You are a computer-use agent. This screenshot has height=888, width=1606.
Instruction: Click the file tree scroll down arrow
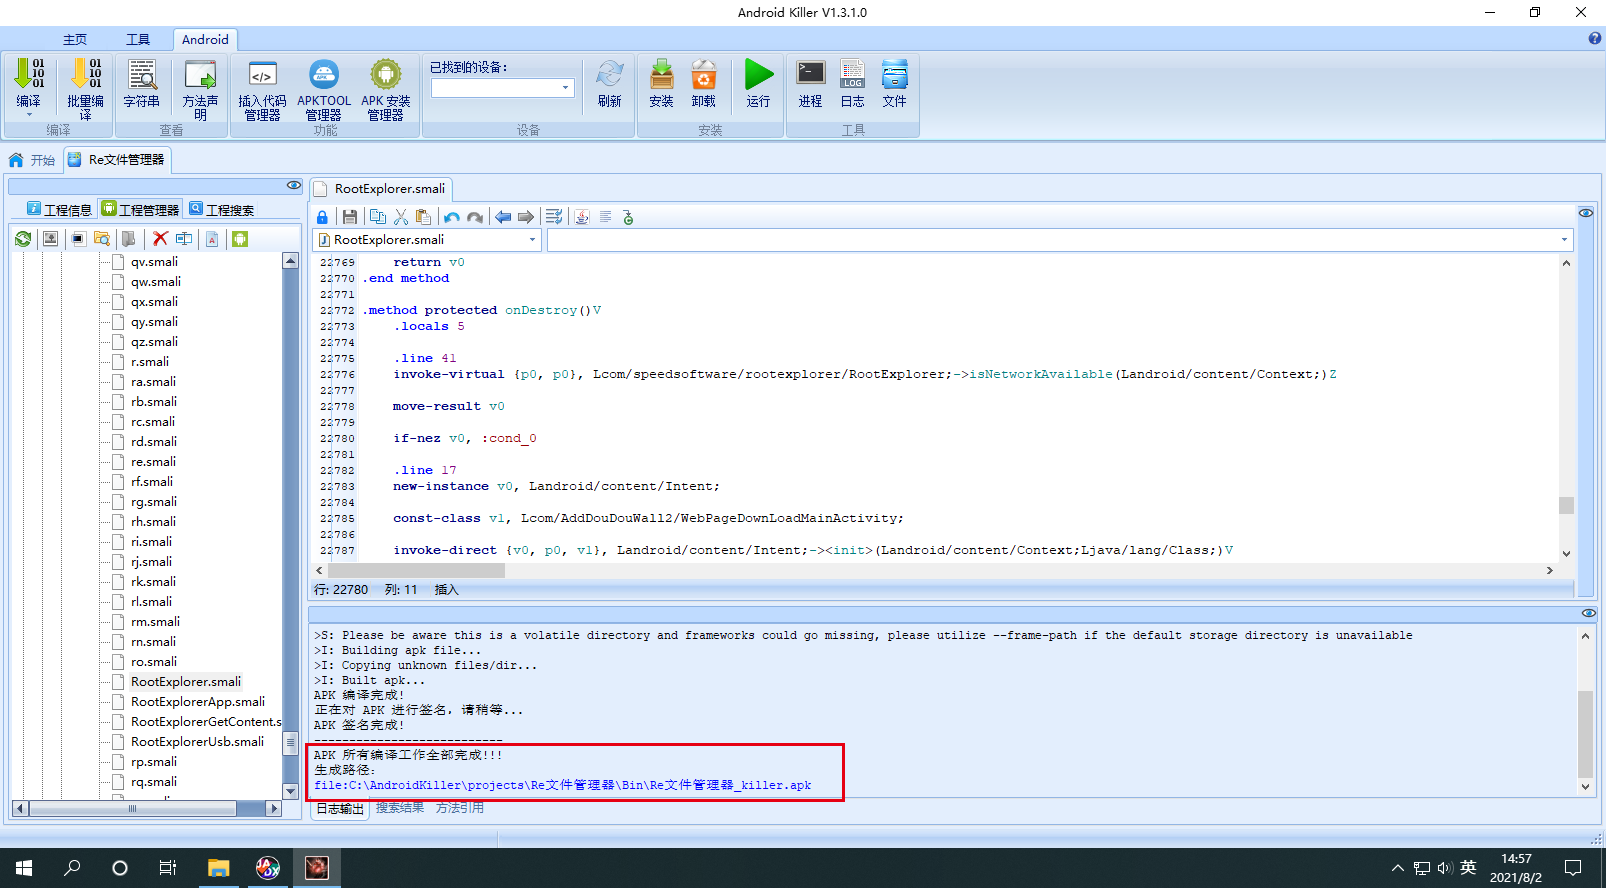pos(291,791)
